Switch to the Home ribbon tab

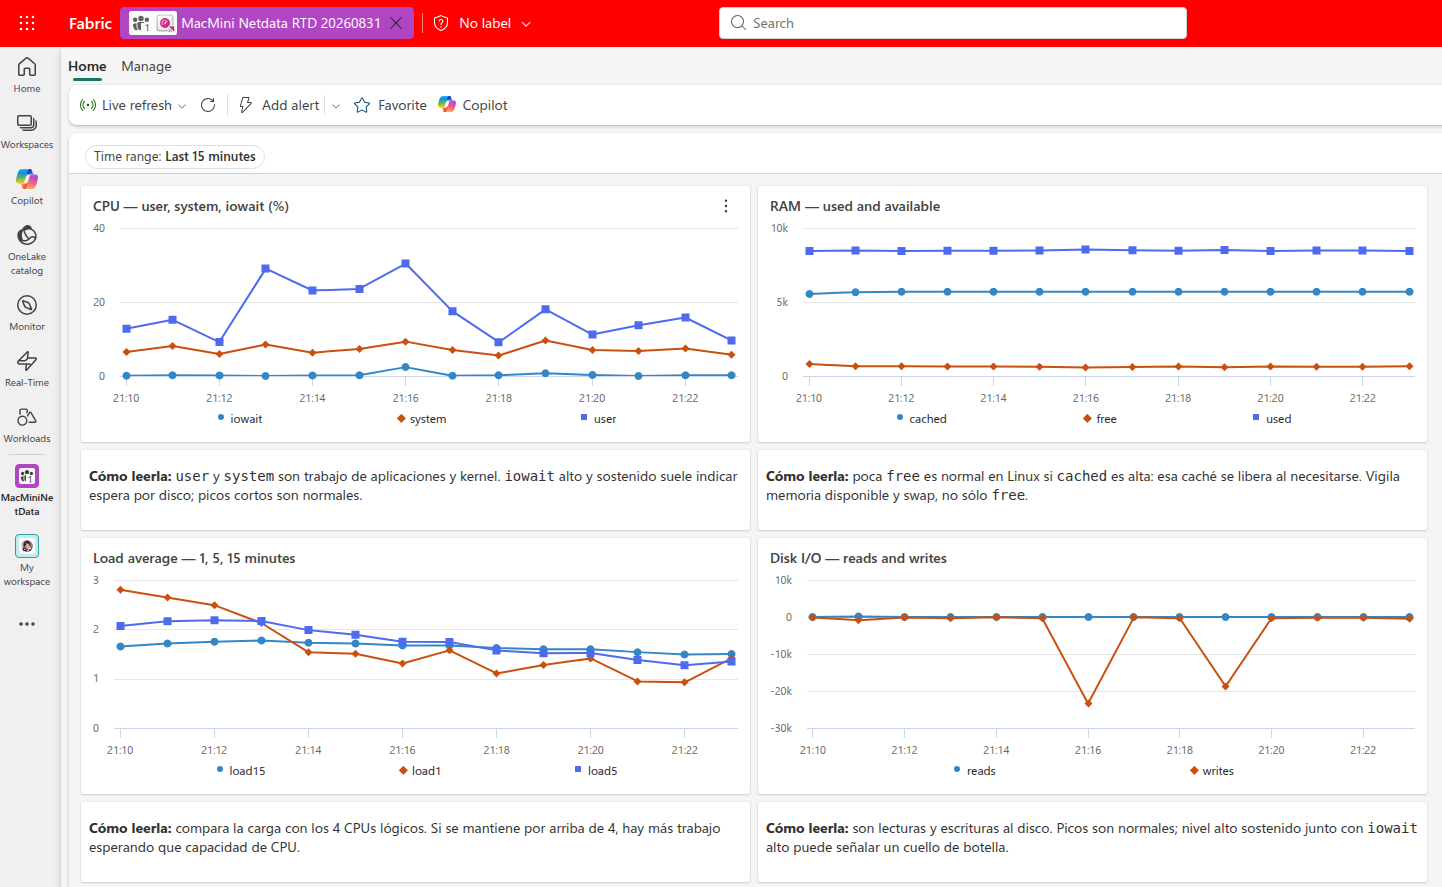pos(87,66)
